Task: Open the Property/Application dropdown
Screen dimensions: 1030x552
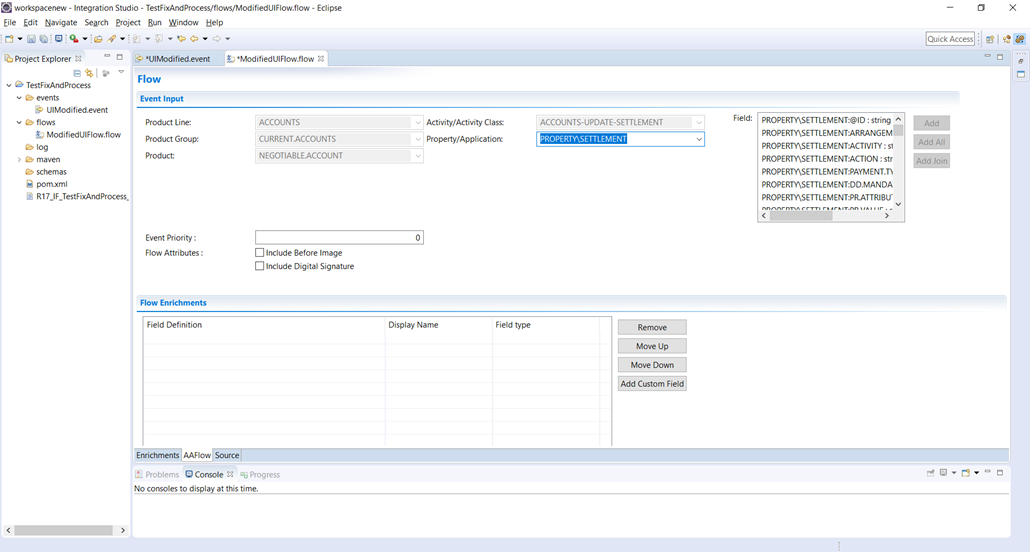Action: pyautogui.click(x=698, y=139)
